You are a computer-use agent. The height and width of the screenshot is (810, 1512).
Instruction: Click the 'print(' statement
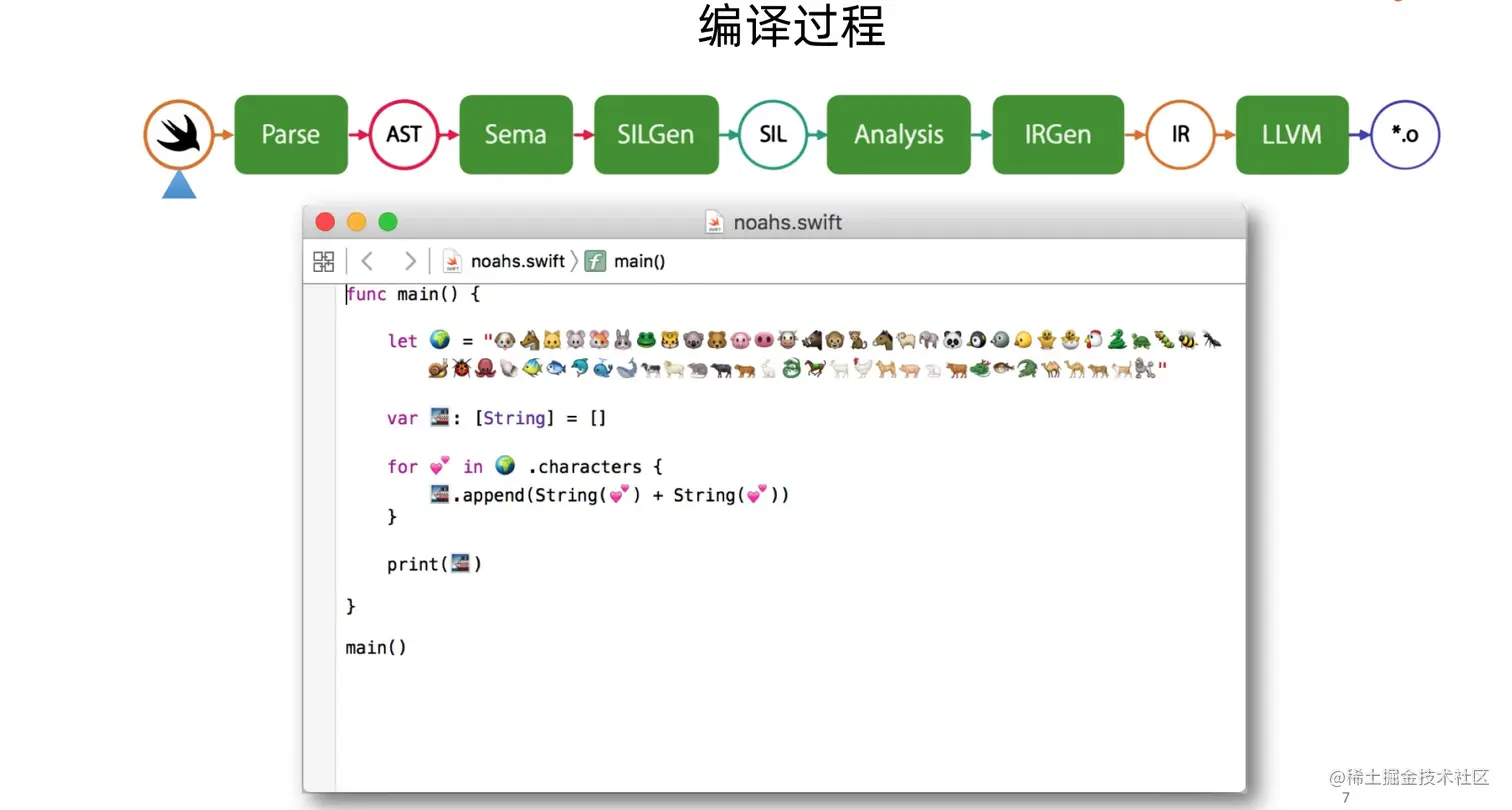(x=435, y=564)
